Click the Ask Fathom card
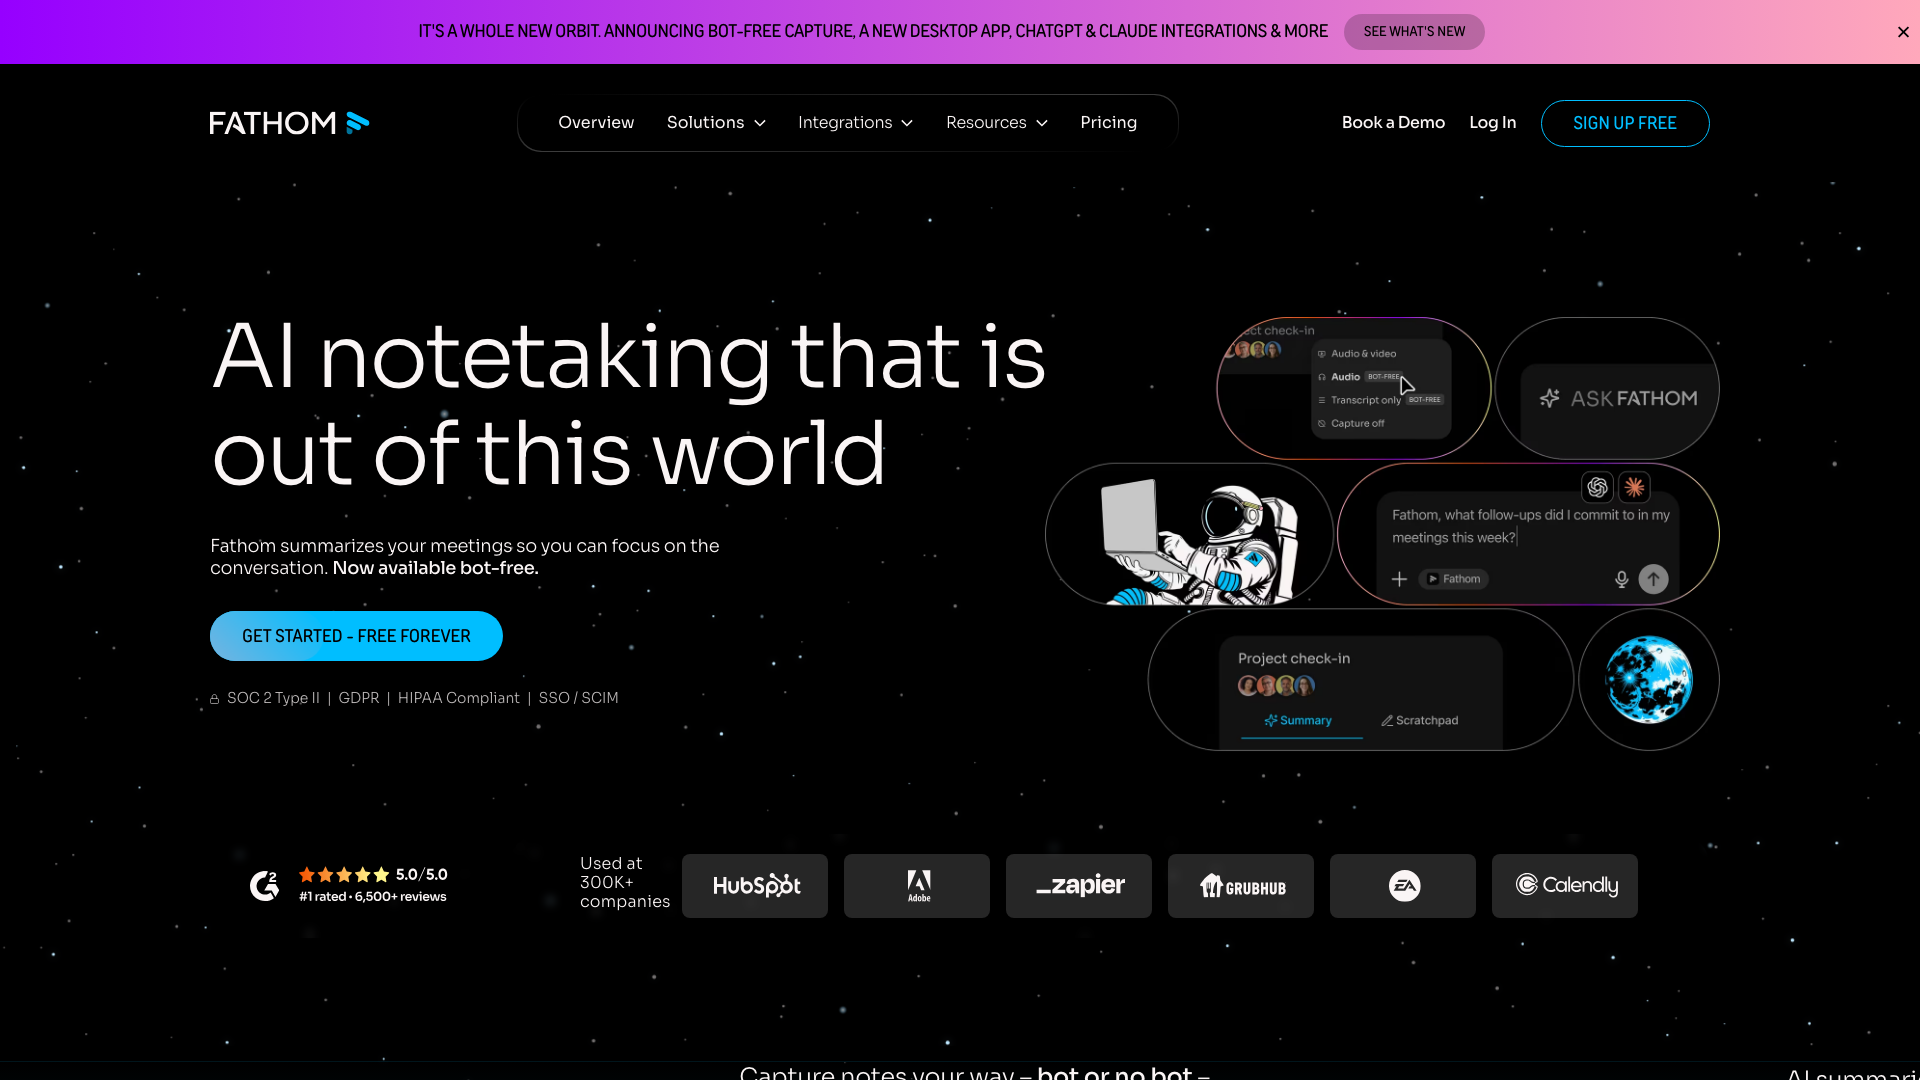 [1607, 389]
